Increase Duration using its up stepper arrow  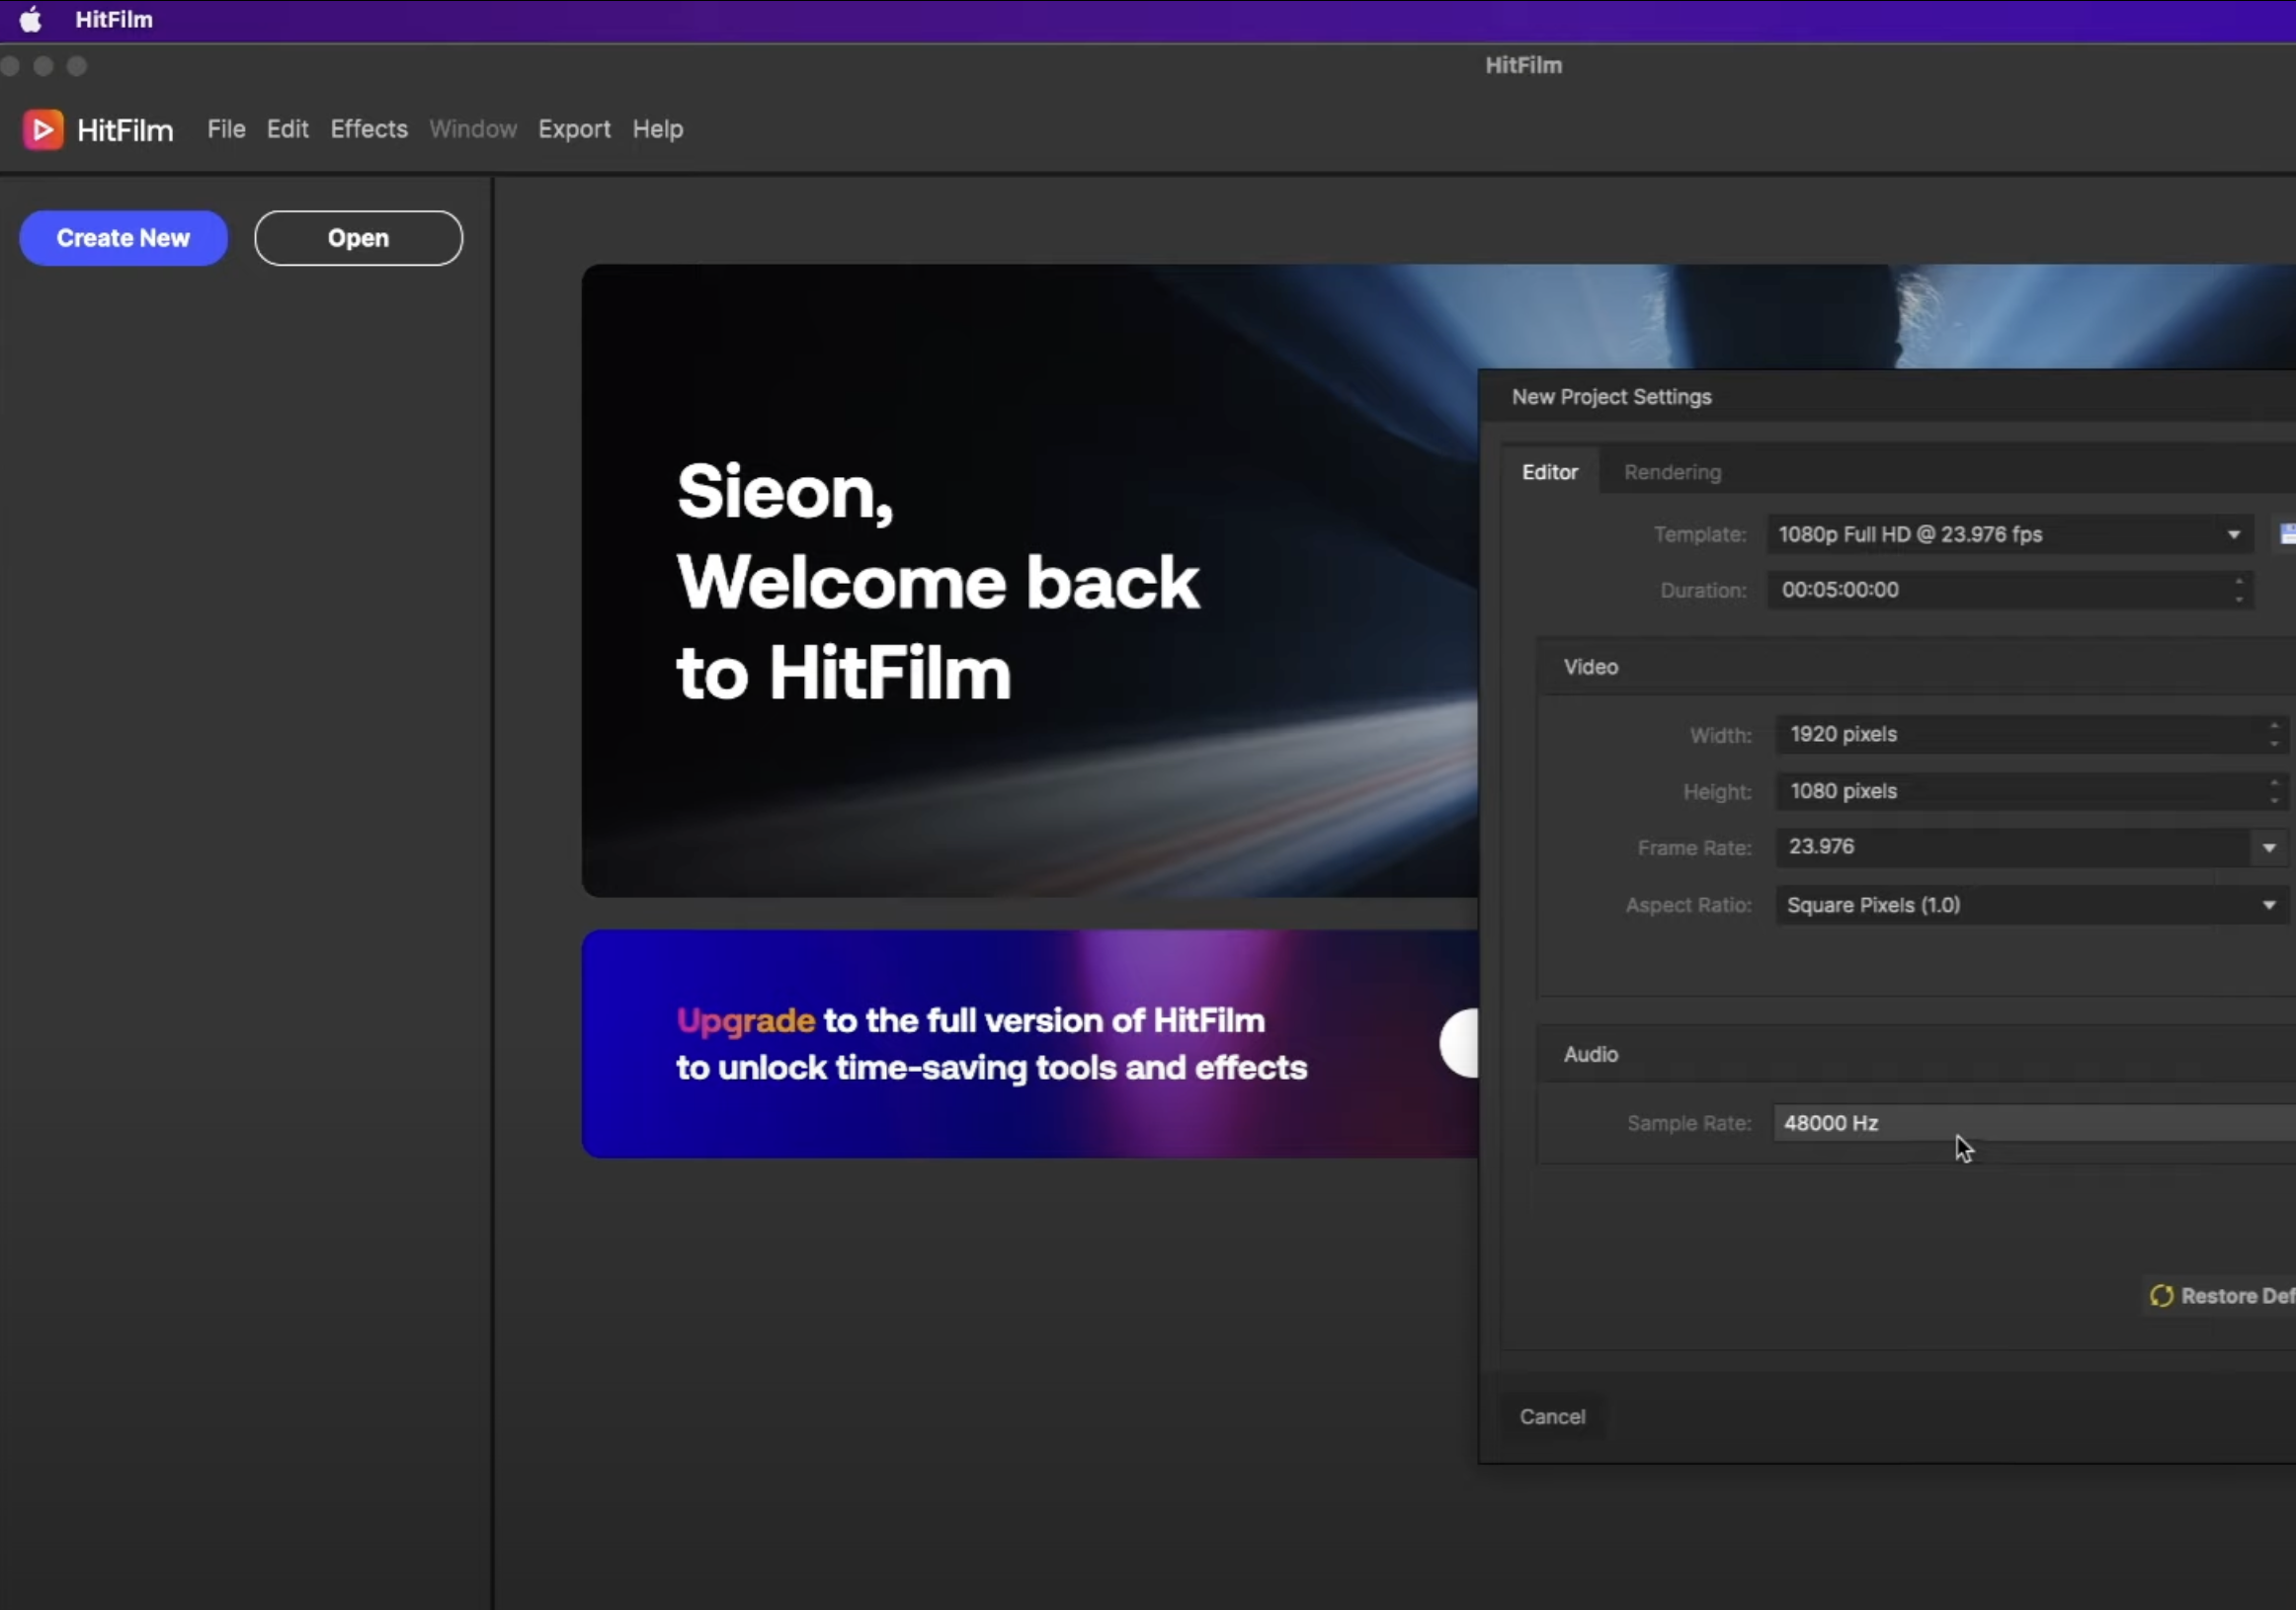point(2239,581)
